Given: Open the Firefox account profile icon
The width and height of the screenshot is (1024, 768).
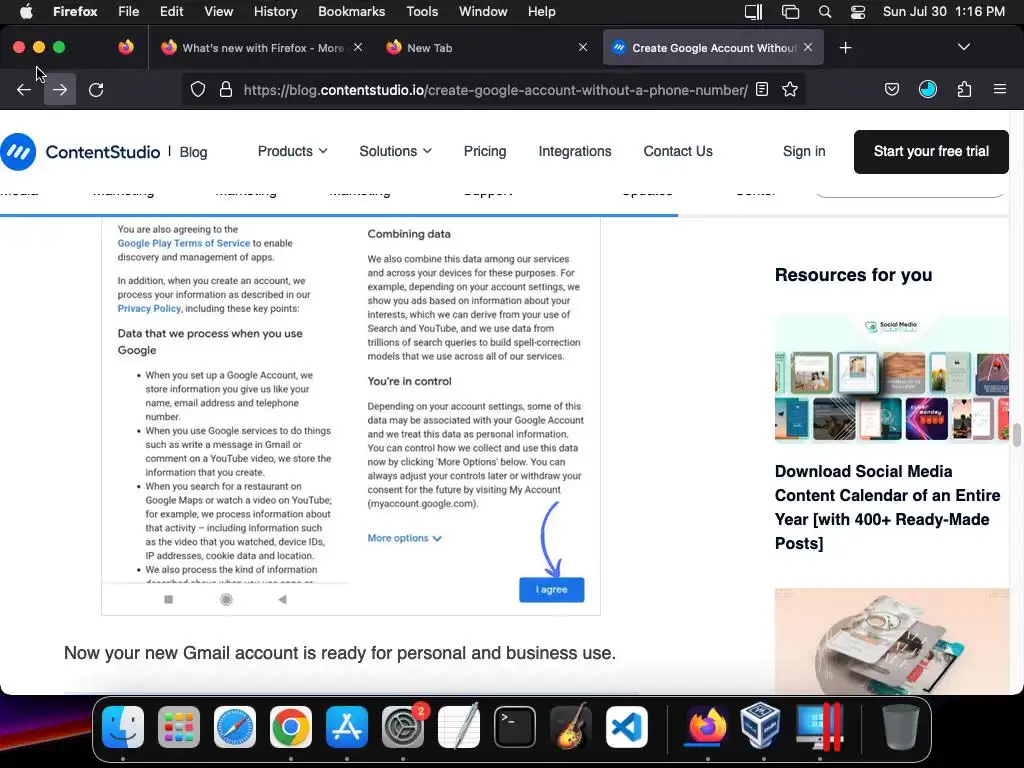Looking at the screenshot, I should (x=927, y=89).
